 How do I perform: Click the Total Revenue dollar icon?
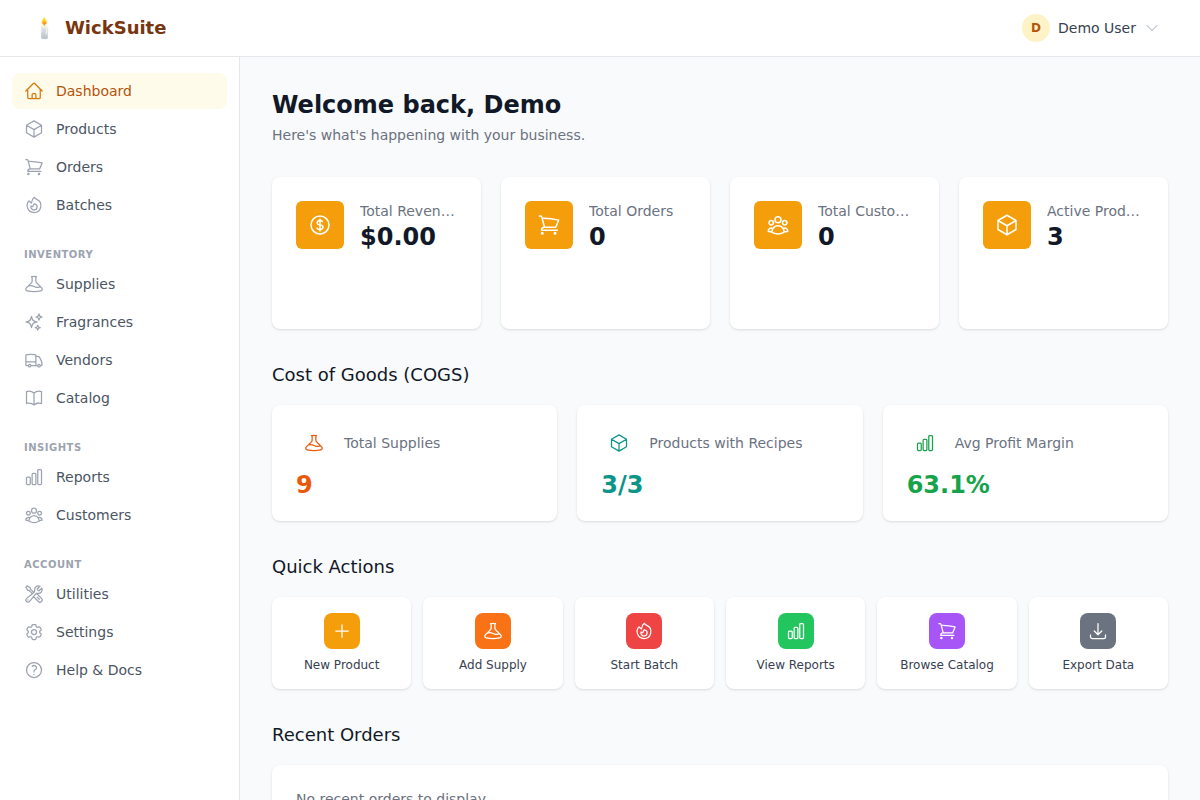(319, 225)
